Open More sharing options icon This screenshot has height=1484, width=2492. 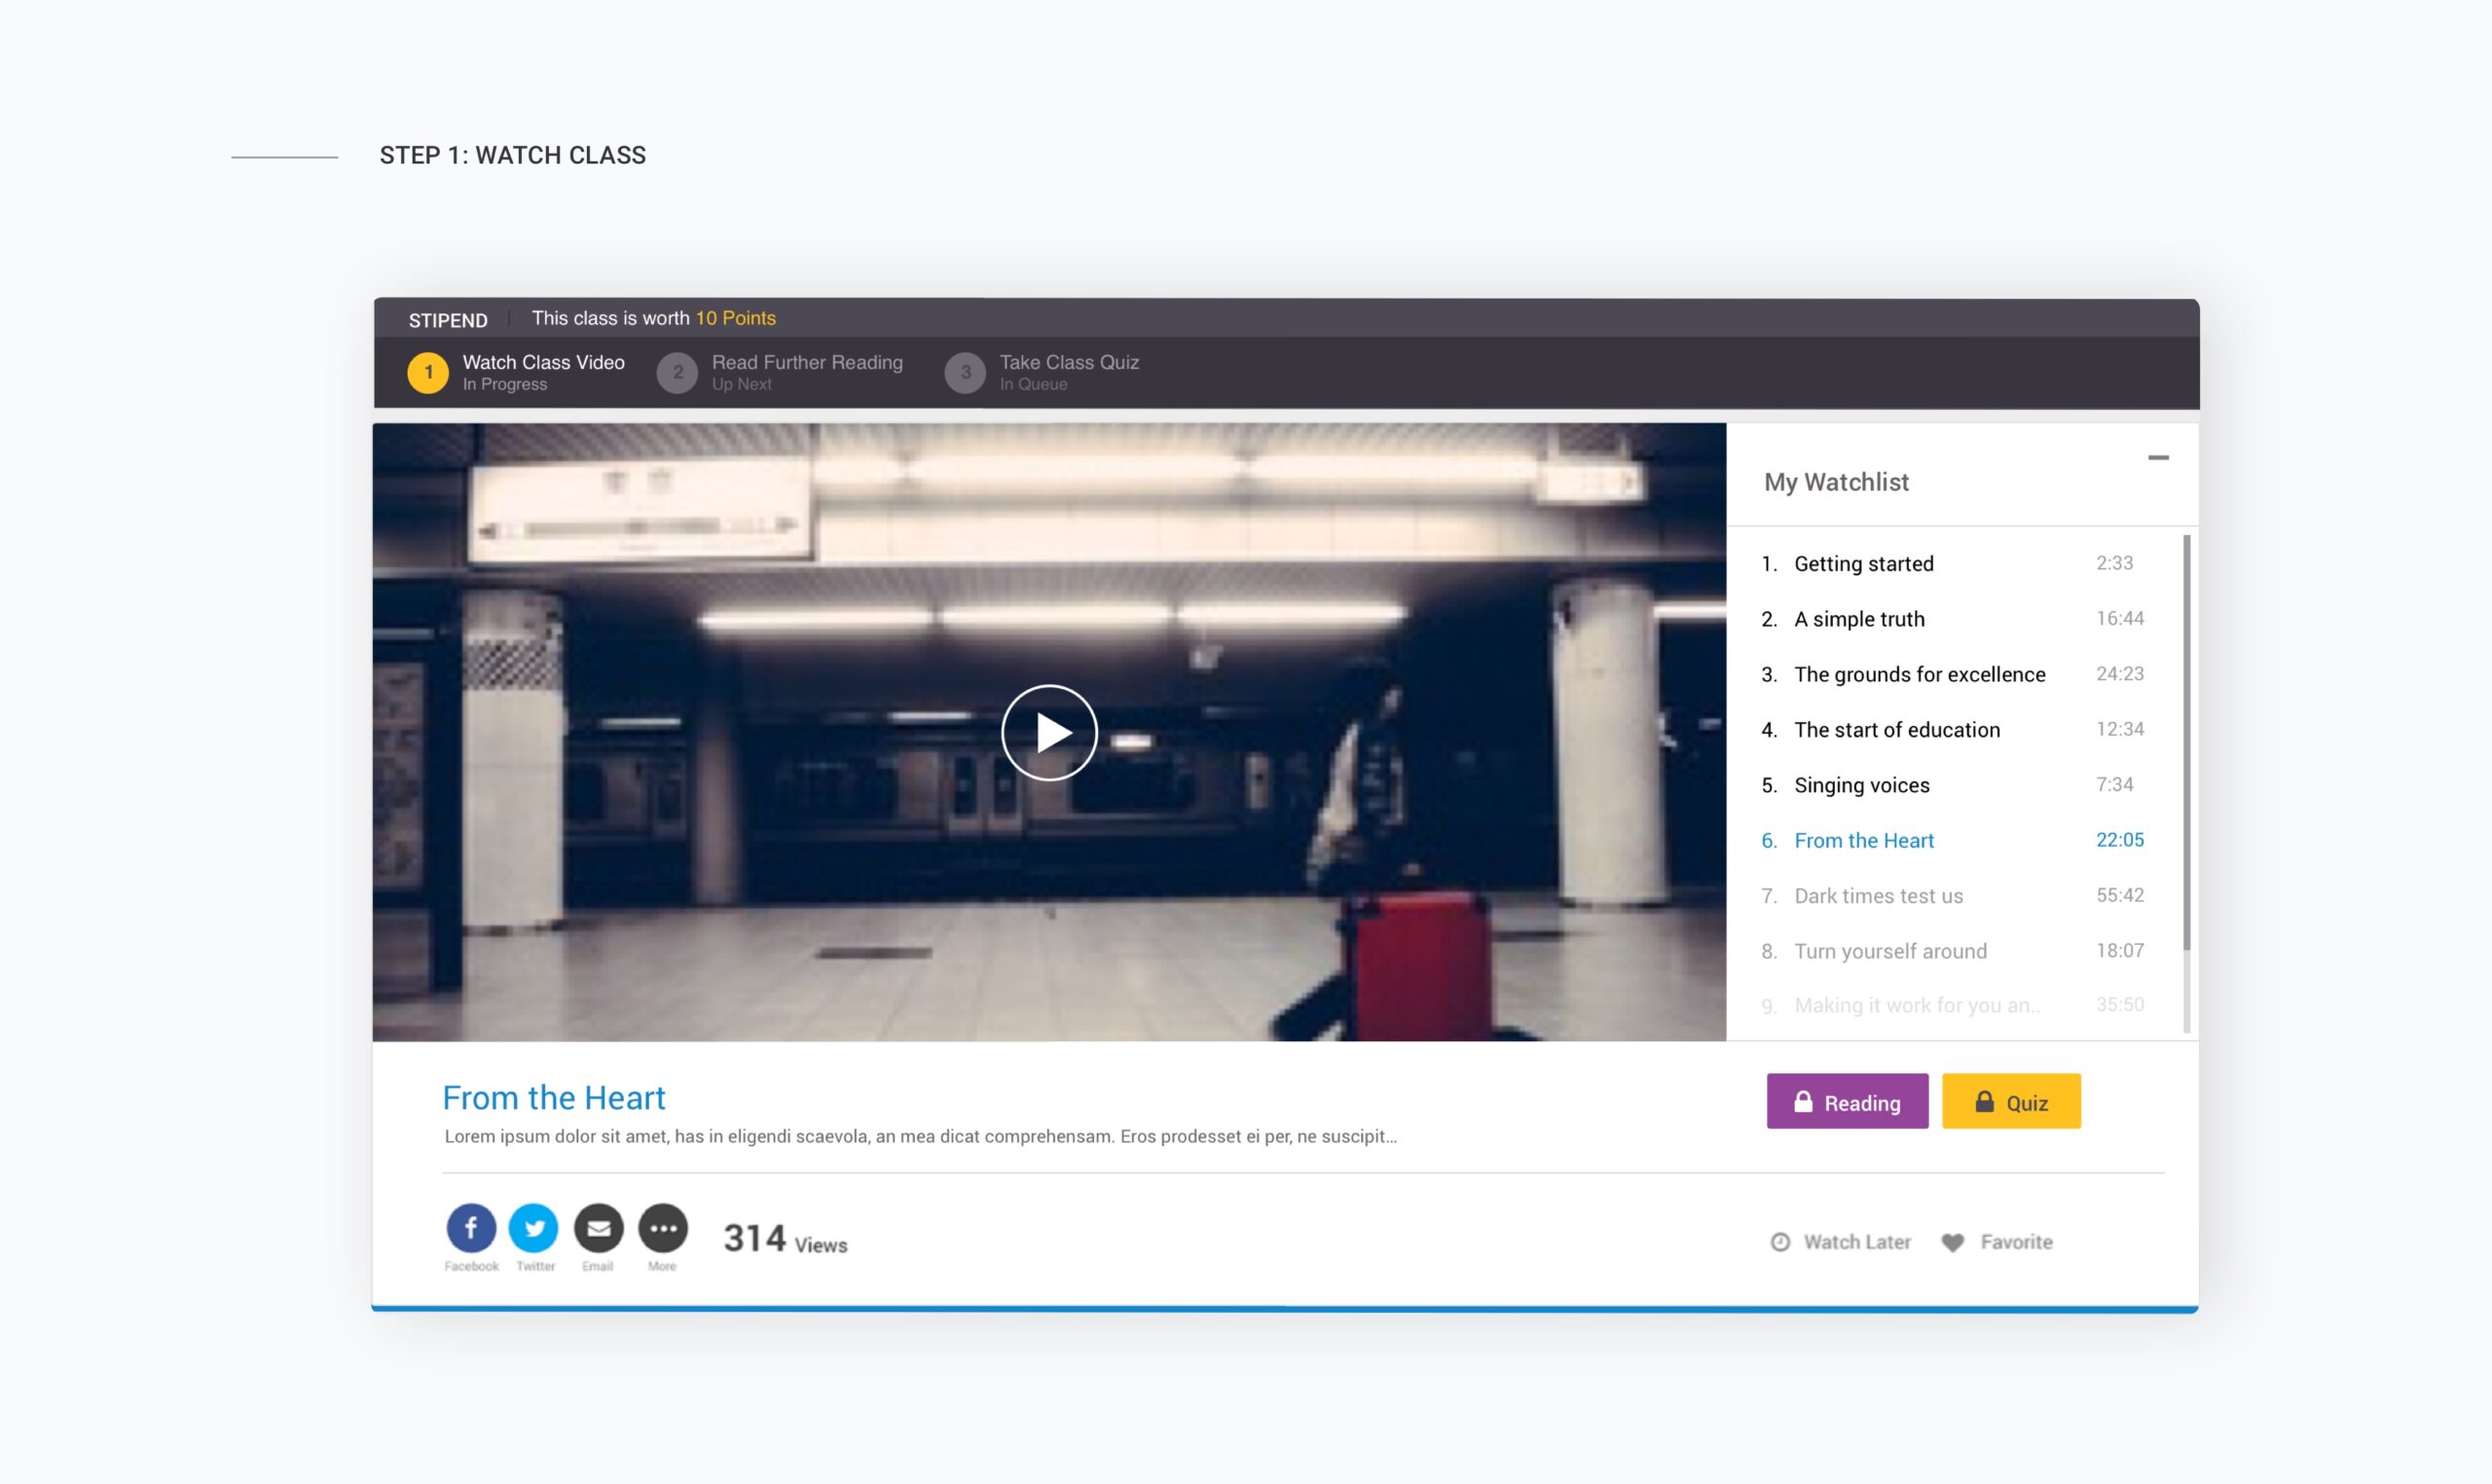(x=663, y=1228)
